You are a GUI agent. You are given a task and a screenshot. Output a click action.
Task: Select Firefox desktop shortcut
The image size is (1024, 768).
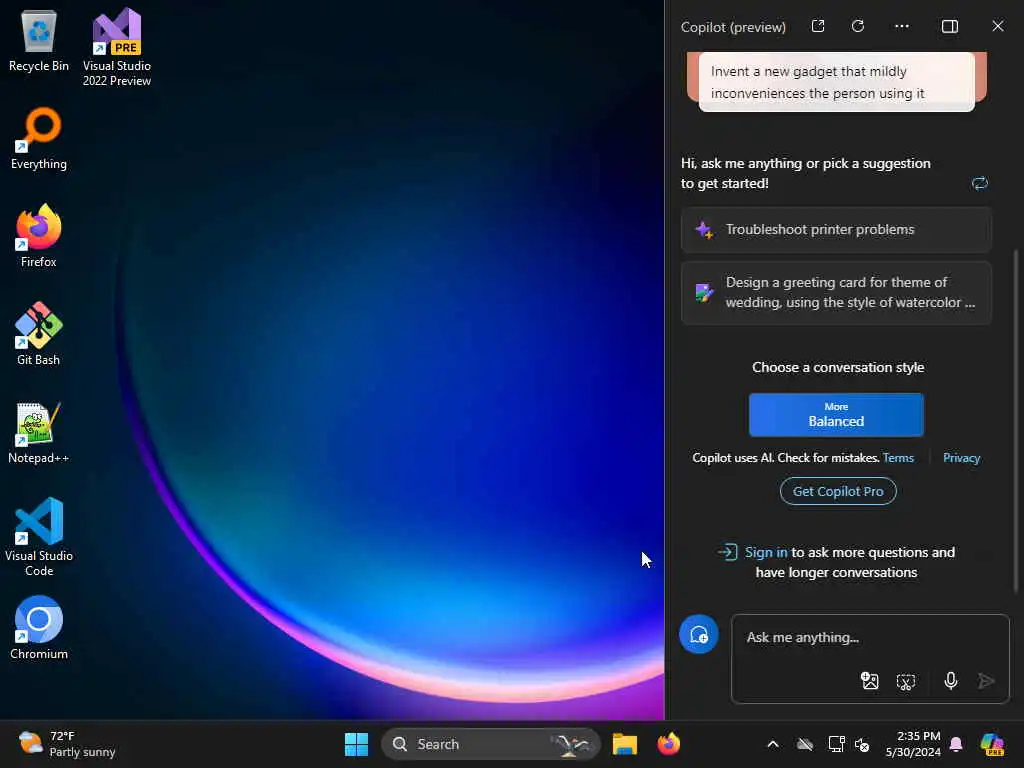(x=39, y=236)
